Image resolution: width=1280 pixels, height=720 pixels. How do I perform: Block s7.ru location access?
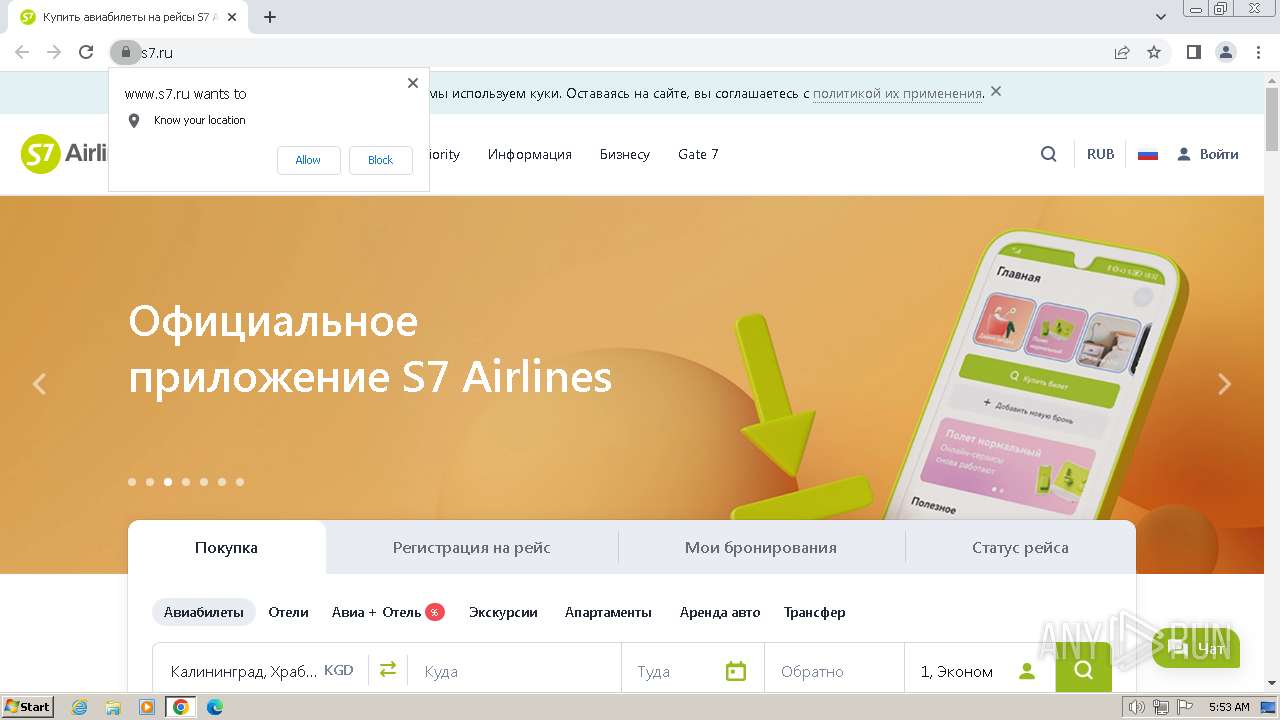tap(380, 160)
